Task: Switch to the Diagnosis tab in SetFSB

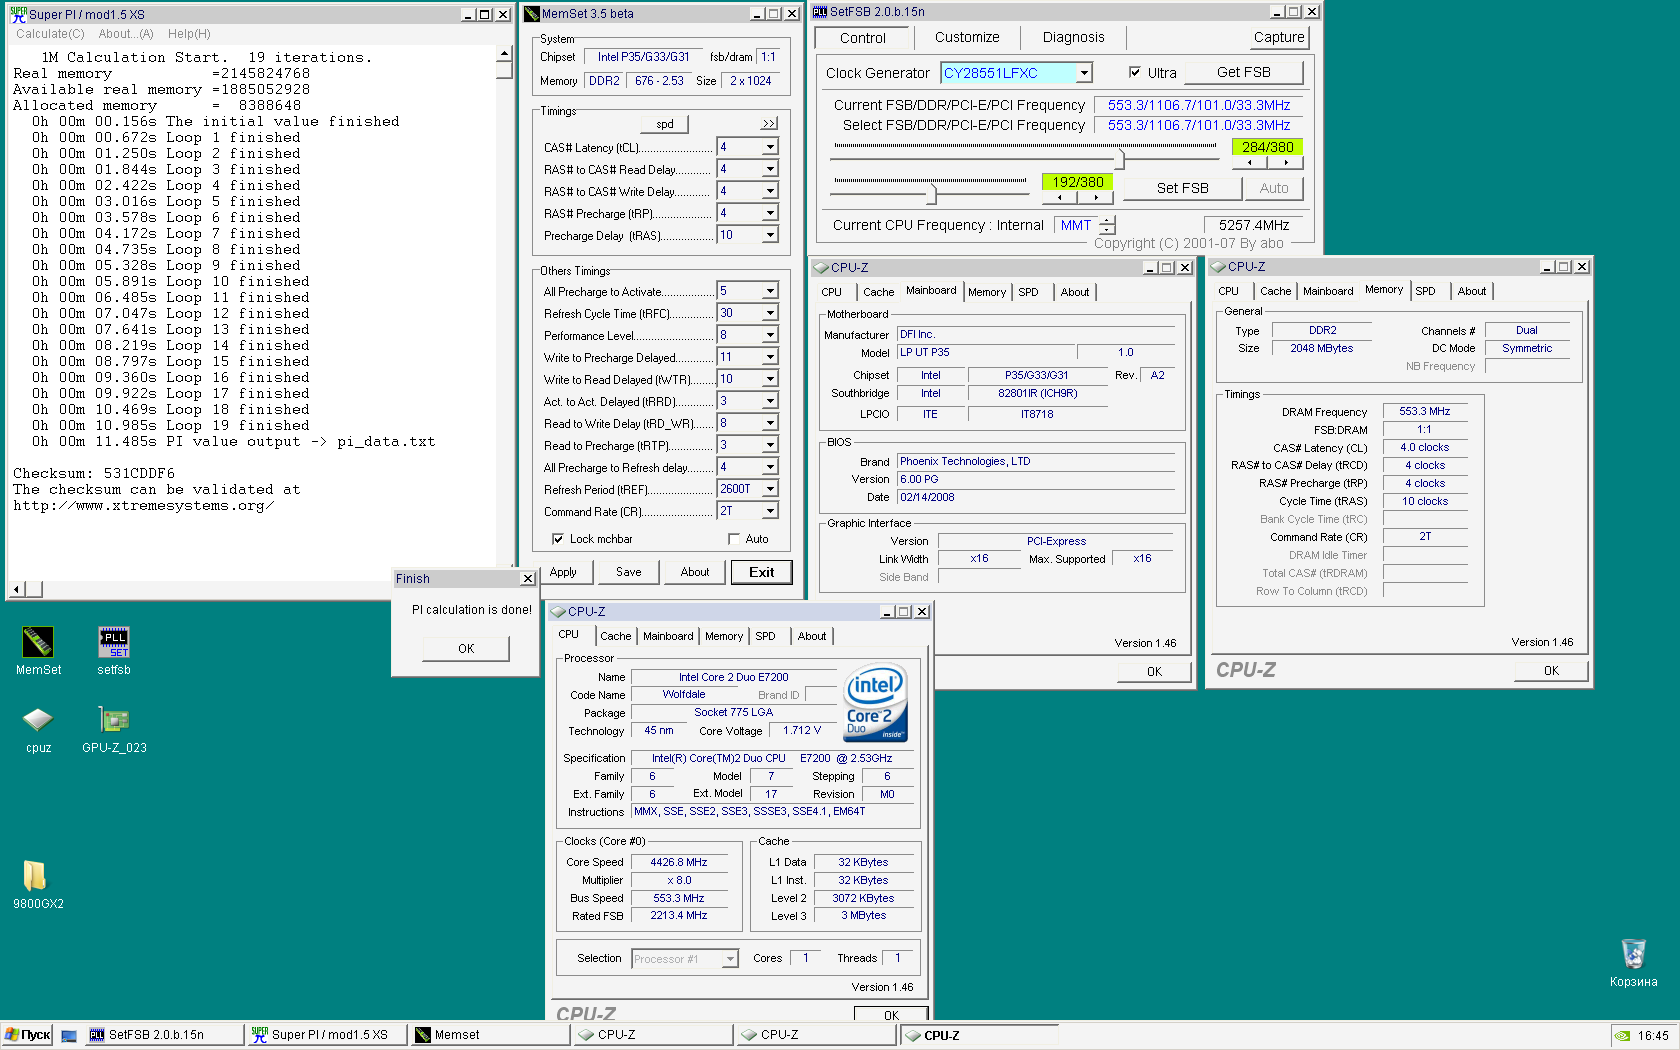Action: [1073, 37]
